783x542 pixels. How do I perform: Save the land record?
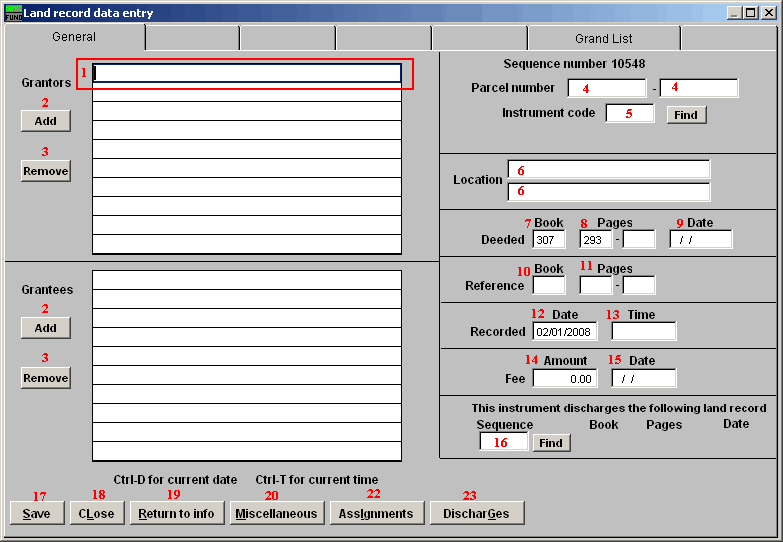tap(36, 514)
